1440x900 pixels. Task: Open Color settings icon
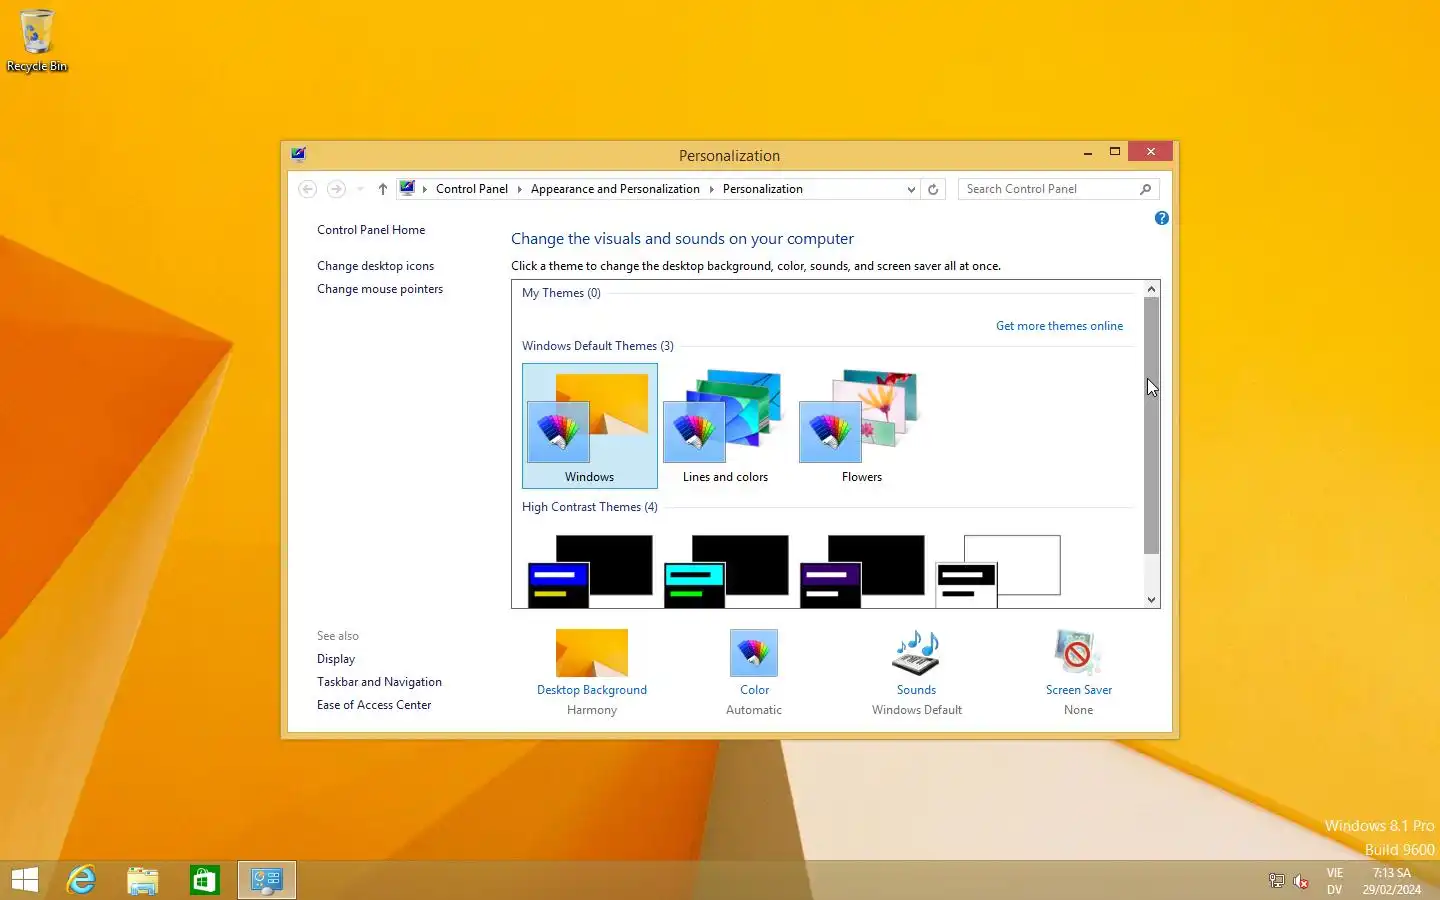click(754, 653)
